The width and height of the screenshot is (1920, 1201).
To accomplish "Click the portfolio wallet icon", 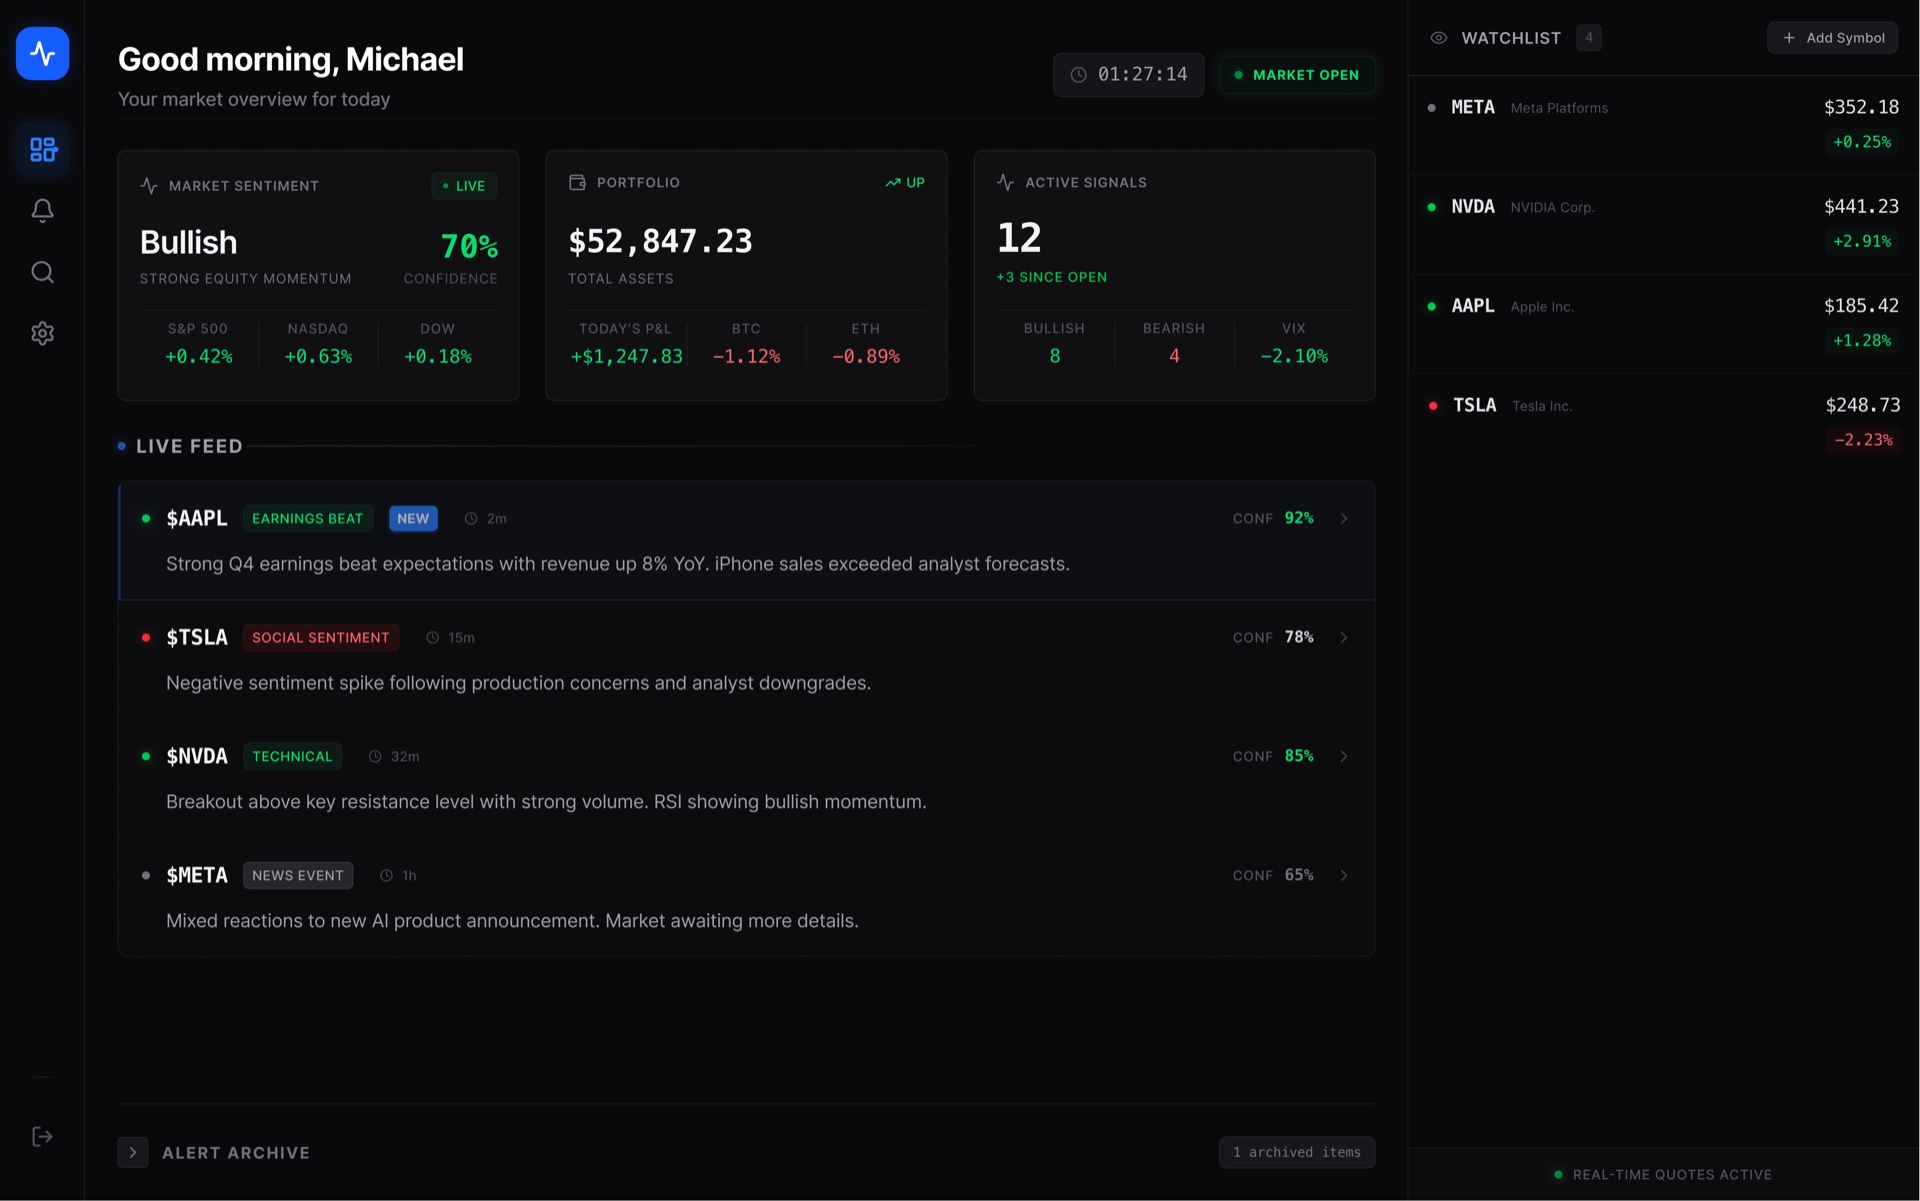I will (577, 182).
